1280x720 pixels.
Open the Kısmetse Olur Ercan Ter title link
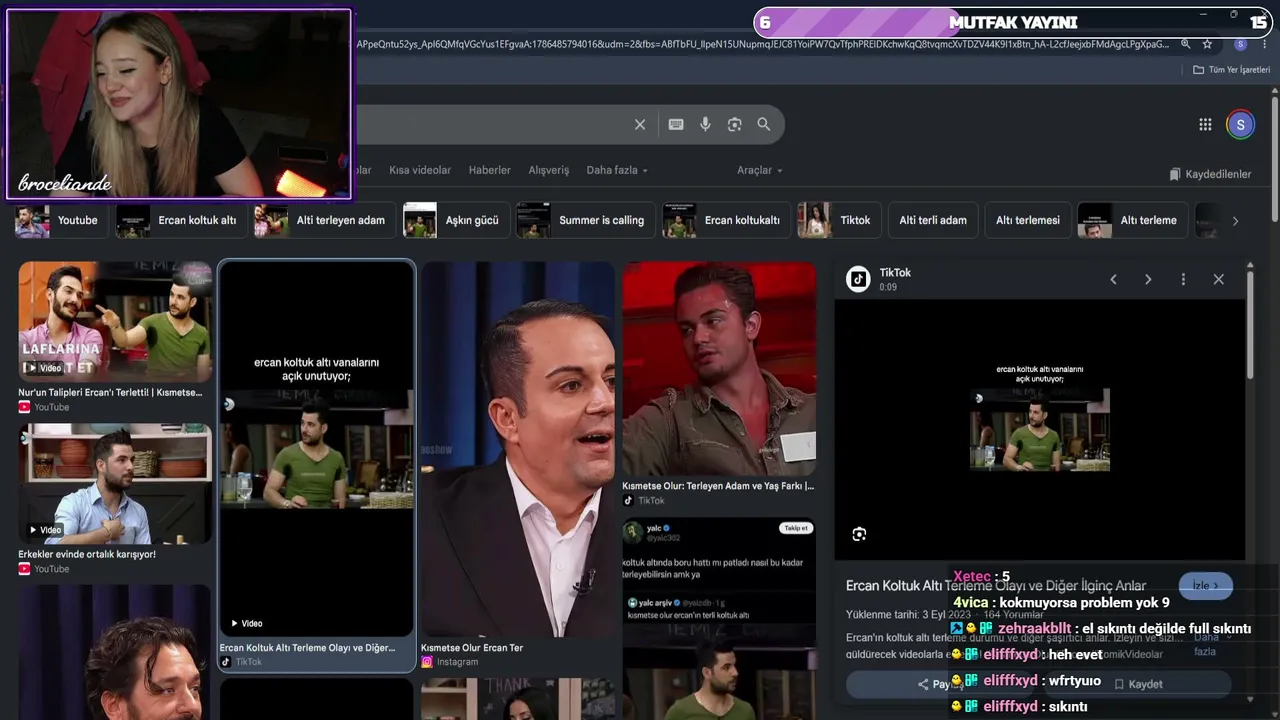pos(472,648)
